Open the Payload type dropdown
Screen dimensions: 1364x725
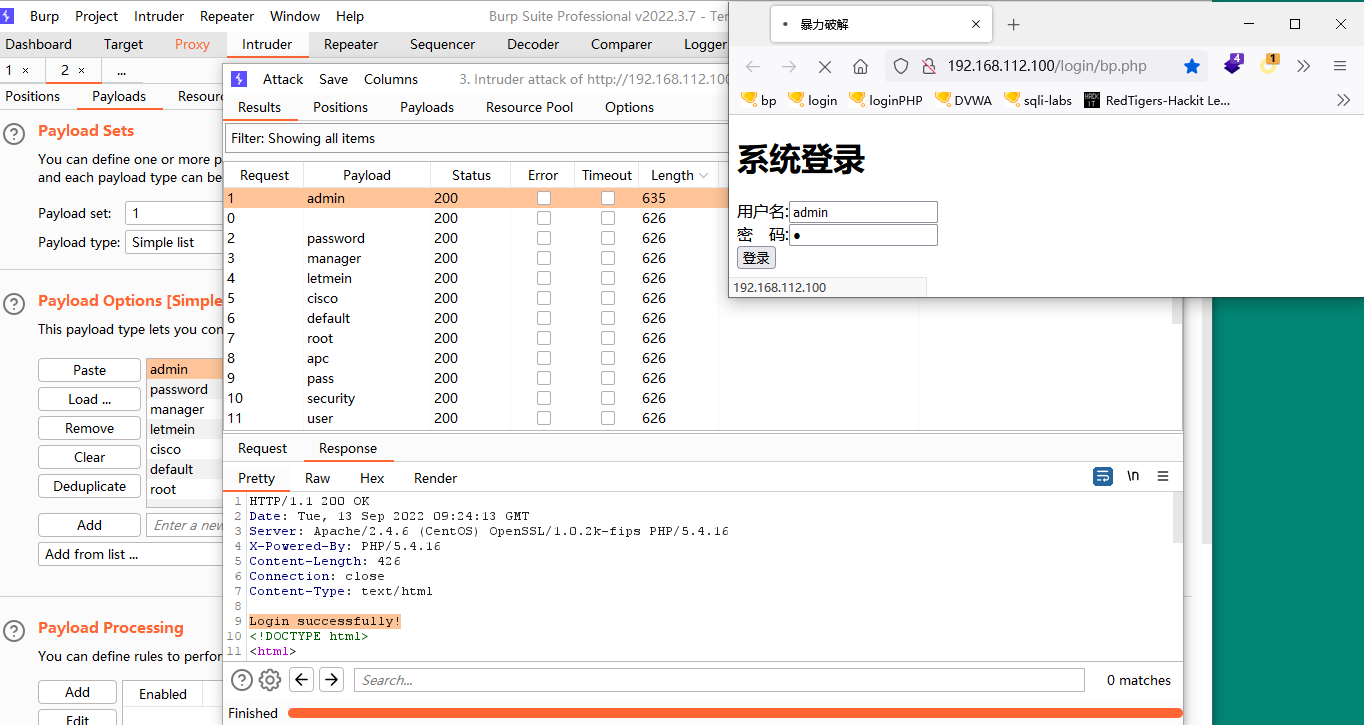[175, 242]
